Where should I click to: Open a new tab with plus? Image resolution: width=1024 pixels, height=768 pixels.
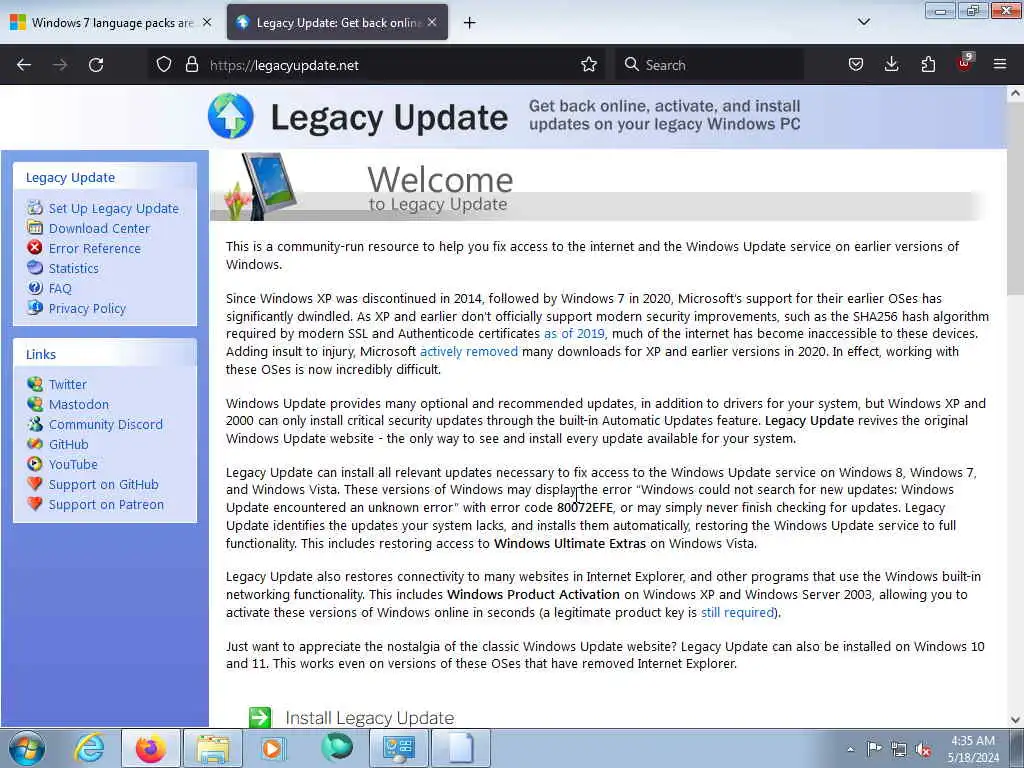click(x=470, y=23)
